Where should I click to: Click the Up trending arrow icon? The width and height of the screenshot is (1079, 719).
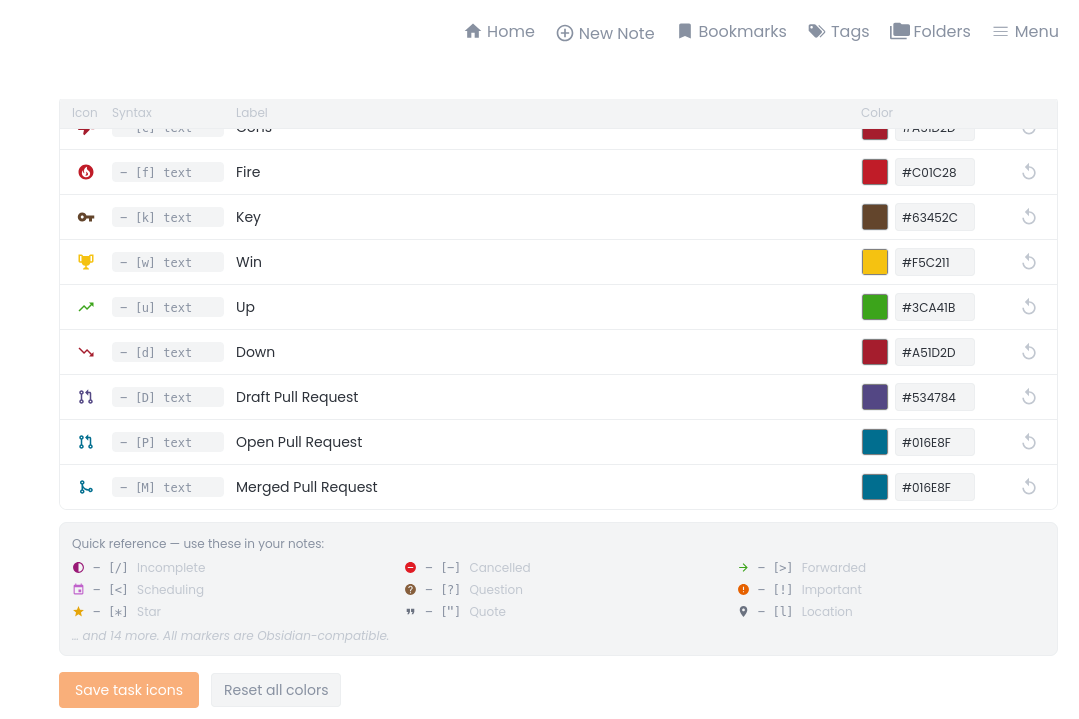(x=86, y=307)
